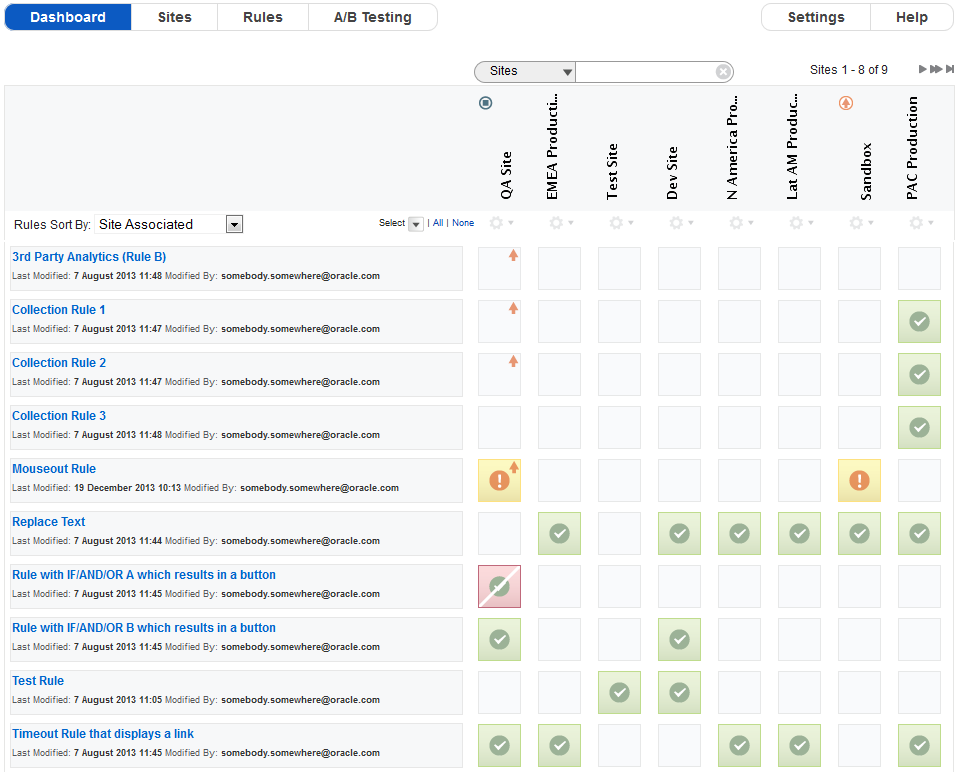Click the disabled red cell for IF/AND/OR A rule
Viewport: 957px width, 772px height.
click(x=499, y=586)
